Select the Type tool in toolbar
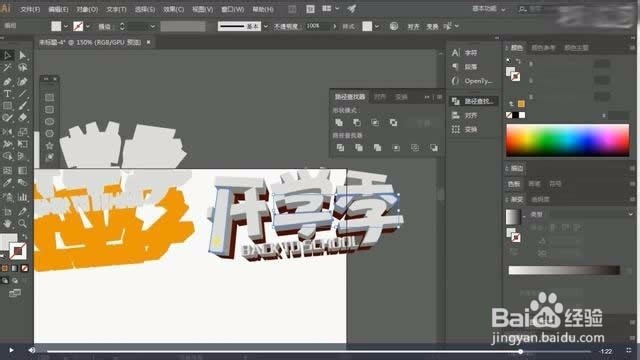Screen dimensions: 640x360 pyautogui.click(x=7, y=93)
